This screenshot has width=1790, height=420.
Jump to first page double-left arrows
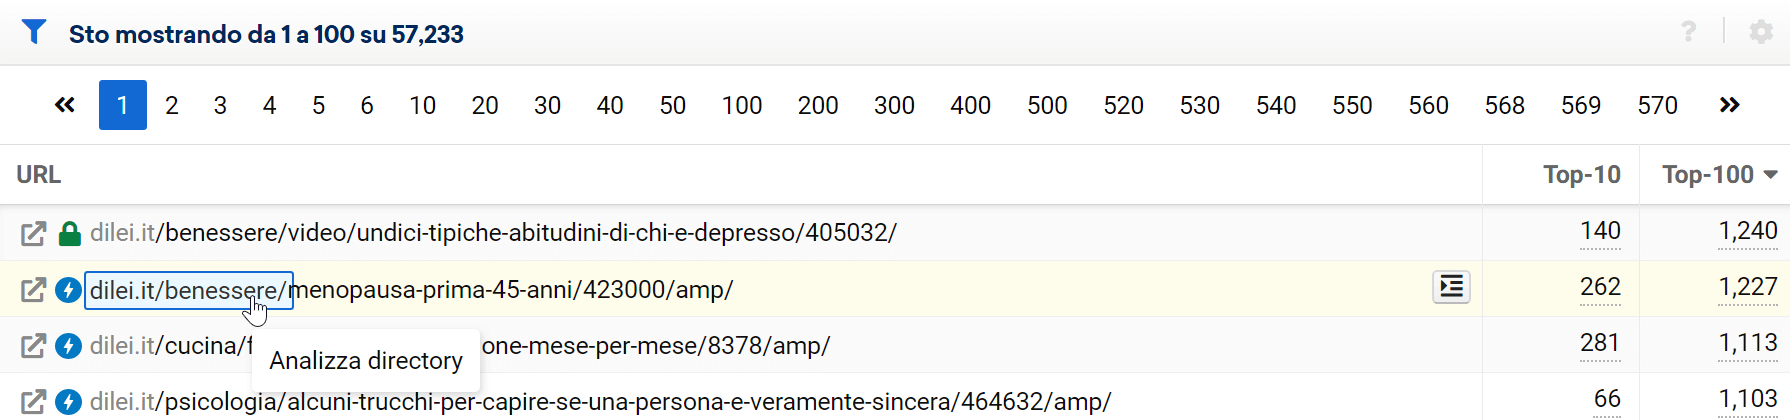65,105
